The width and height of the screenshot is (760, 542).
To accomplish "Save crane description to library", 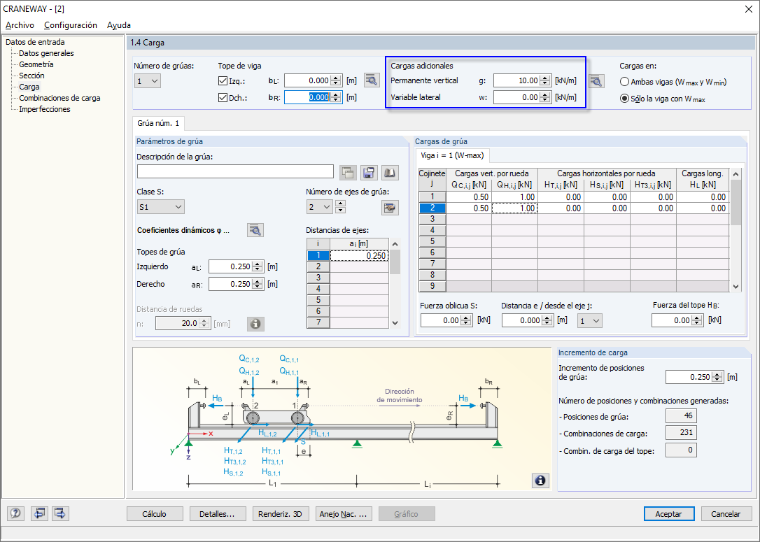I will (x=369, y=172).
